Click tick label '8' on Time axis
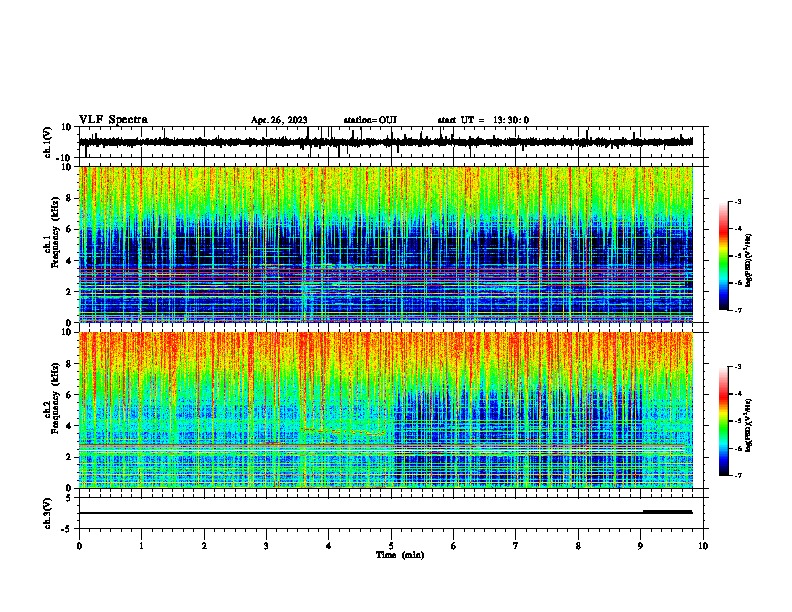 (578, 546)
